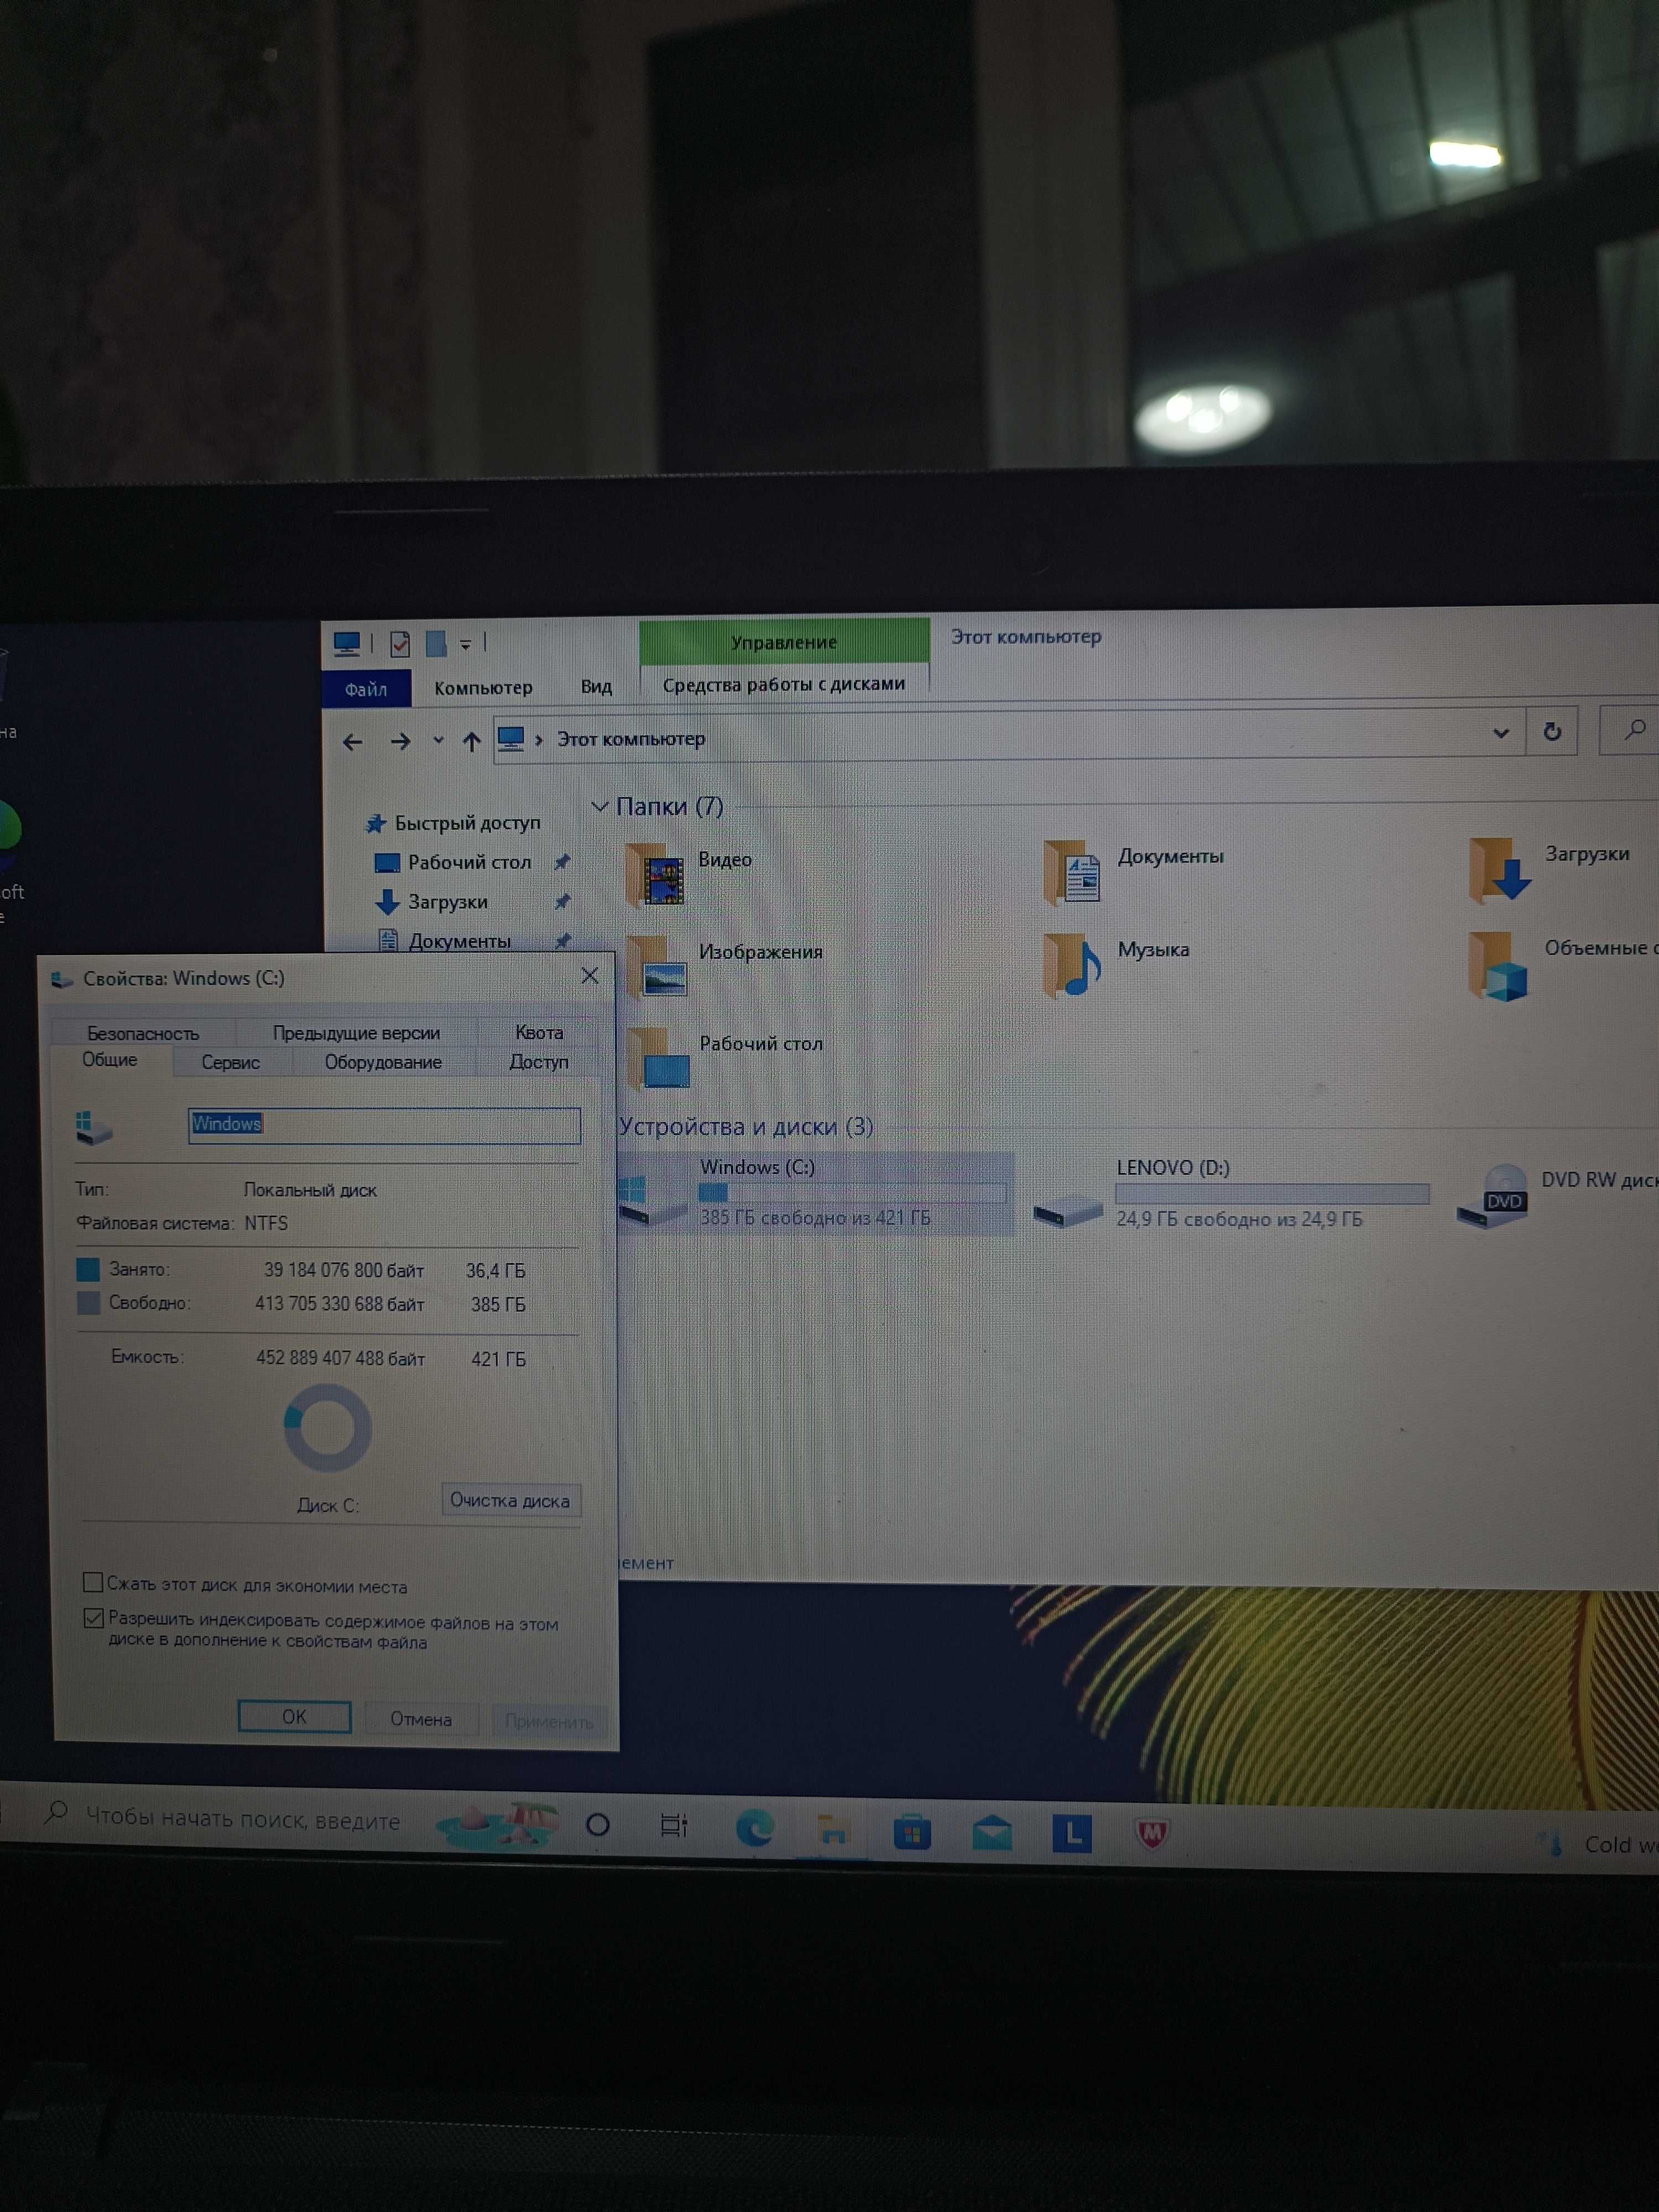Select Загрузки in the sidebar
The height and width of the screenshot is (2212, 1659).
click(x=447, y=902)
